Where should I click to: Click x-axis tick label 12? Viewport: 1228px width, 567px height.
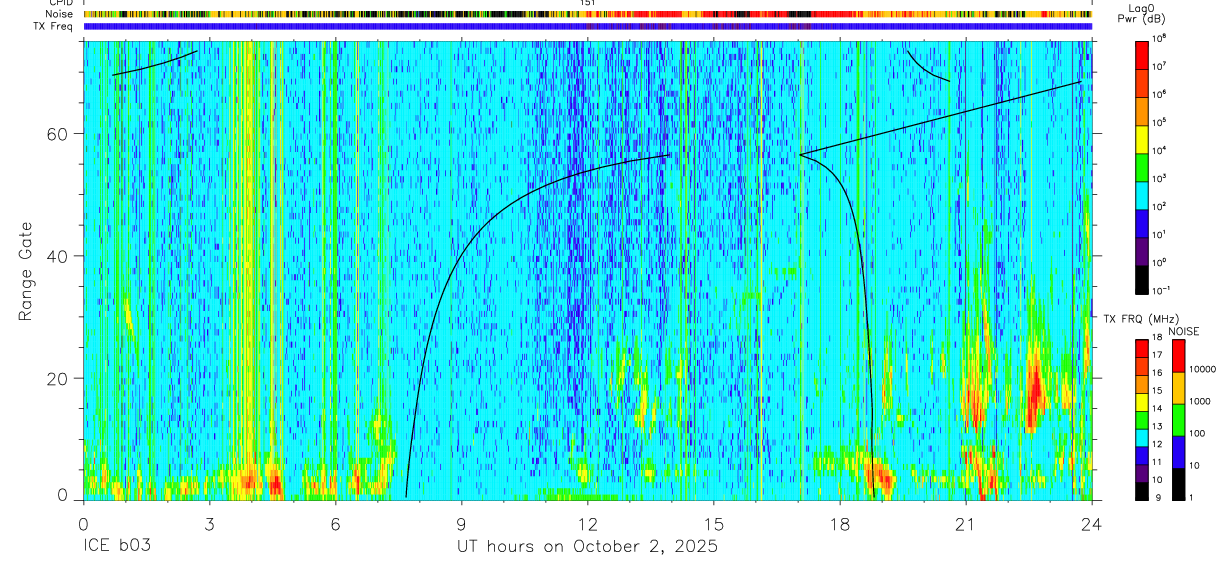[x=588, y=523]
